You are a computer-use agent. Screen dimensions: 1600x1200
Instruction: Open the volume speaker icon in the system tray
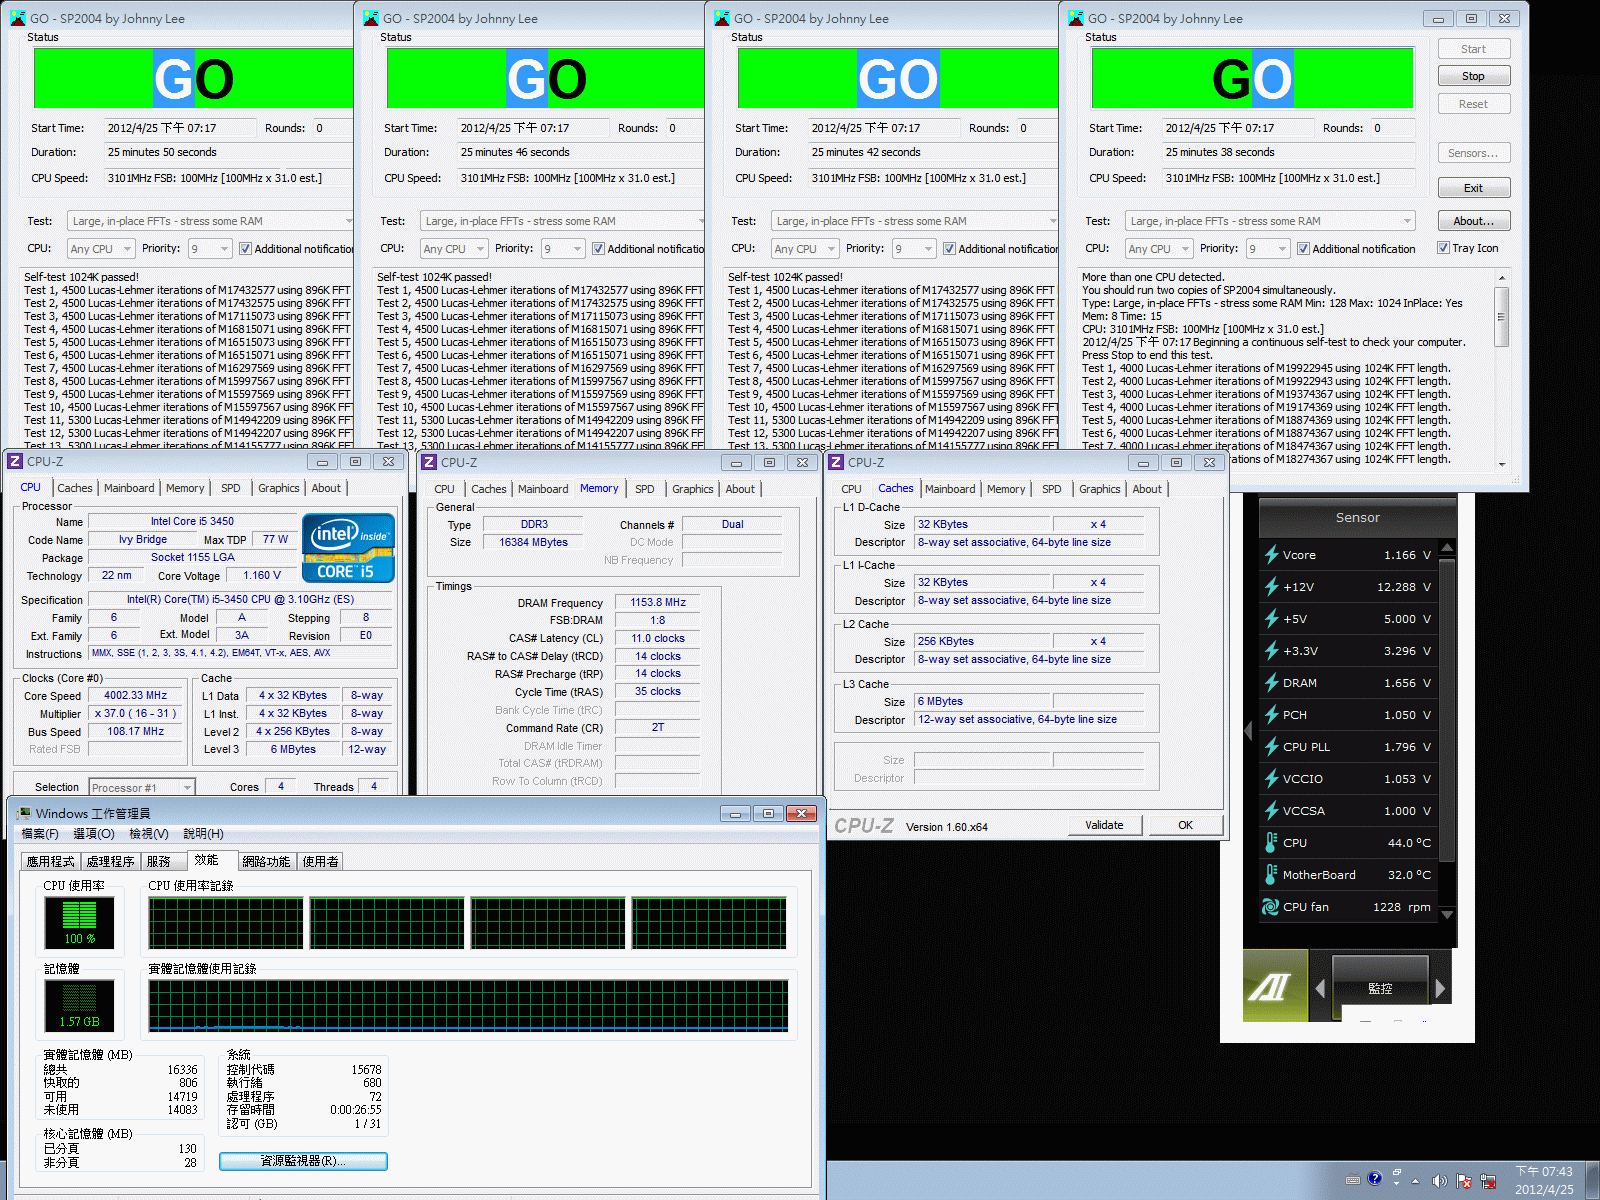(1439, 1181)
